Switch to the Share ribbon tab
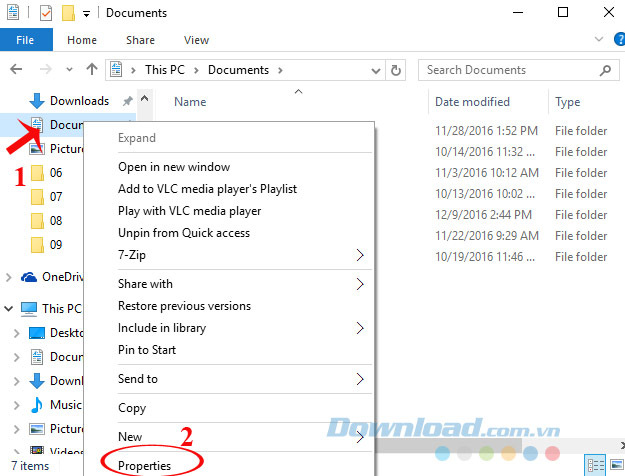 [x=140, y=40]
